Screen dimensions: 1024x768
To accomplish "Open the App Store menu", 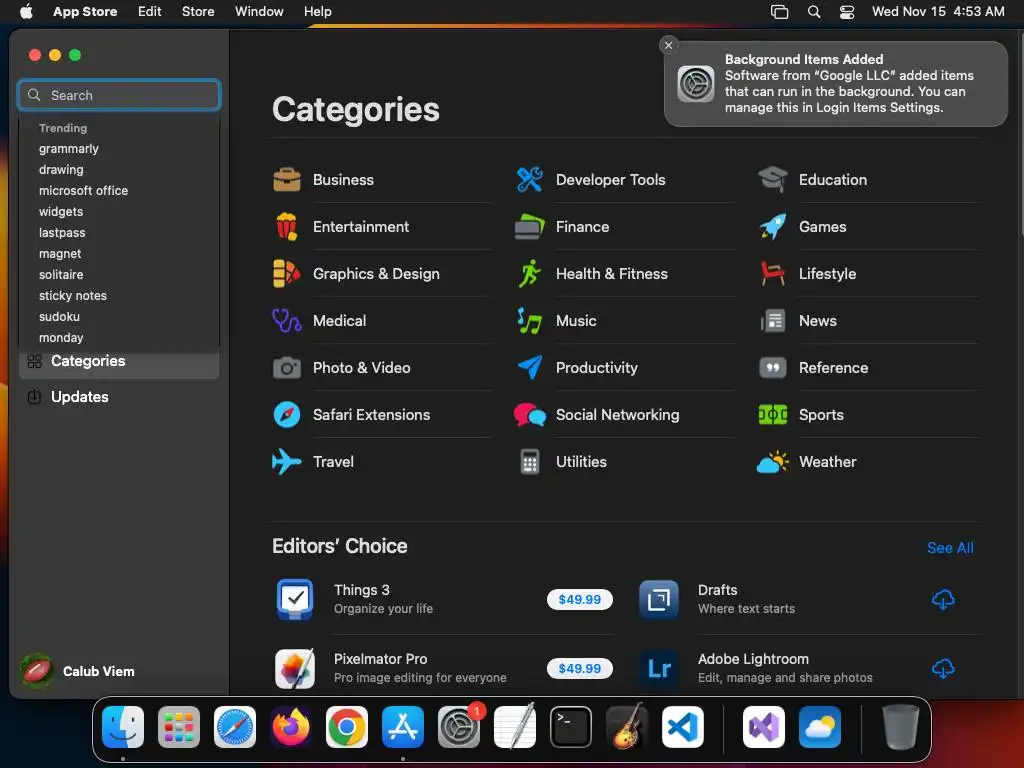I will 85,11.
